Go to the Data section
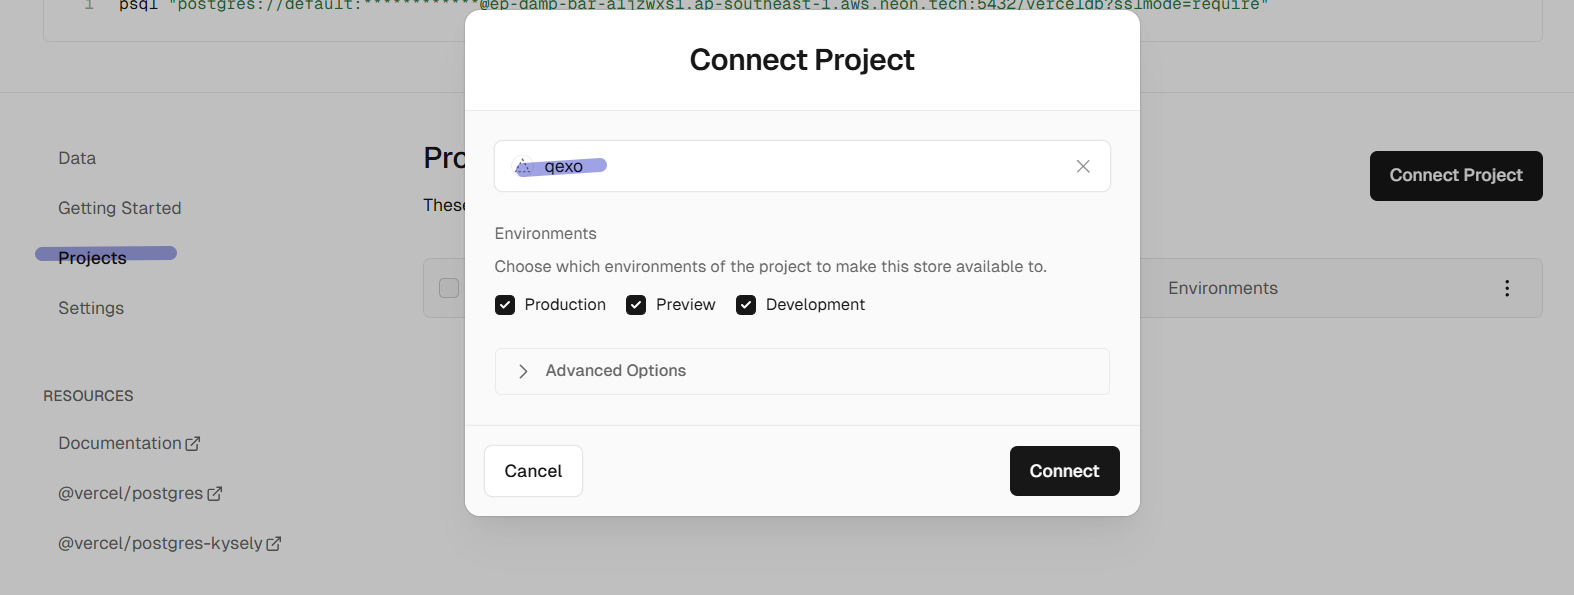 pos(77,158)
